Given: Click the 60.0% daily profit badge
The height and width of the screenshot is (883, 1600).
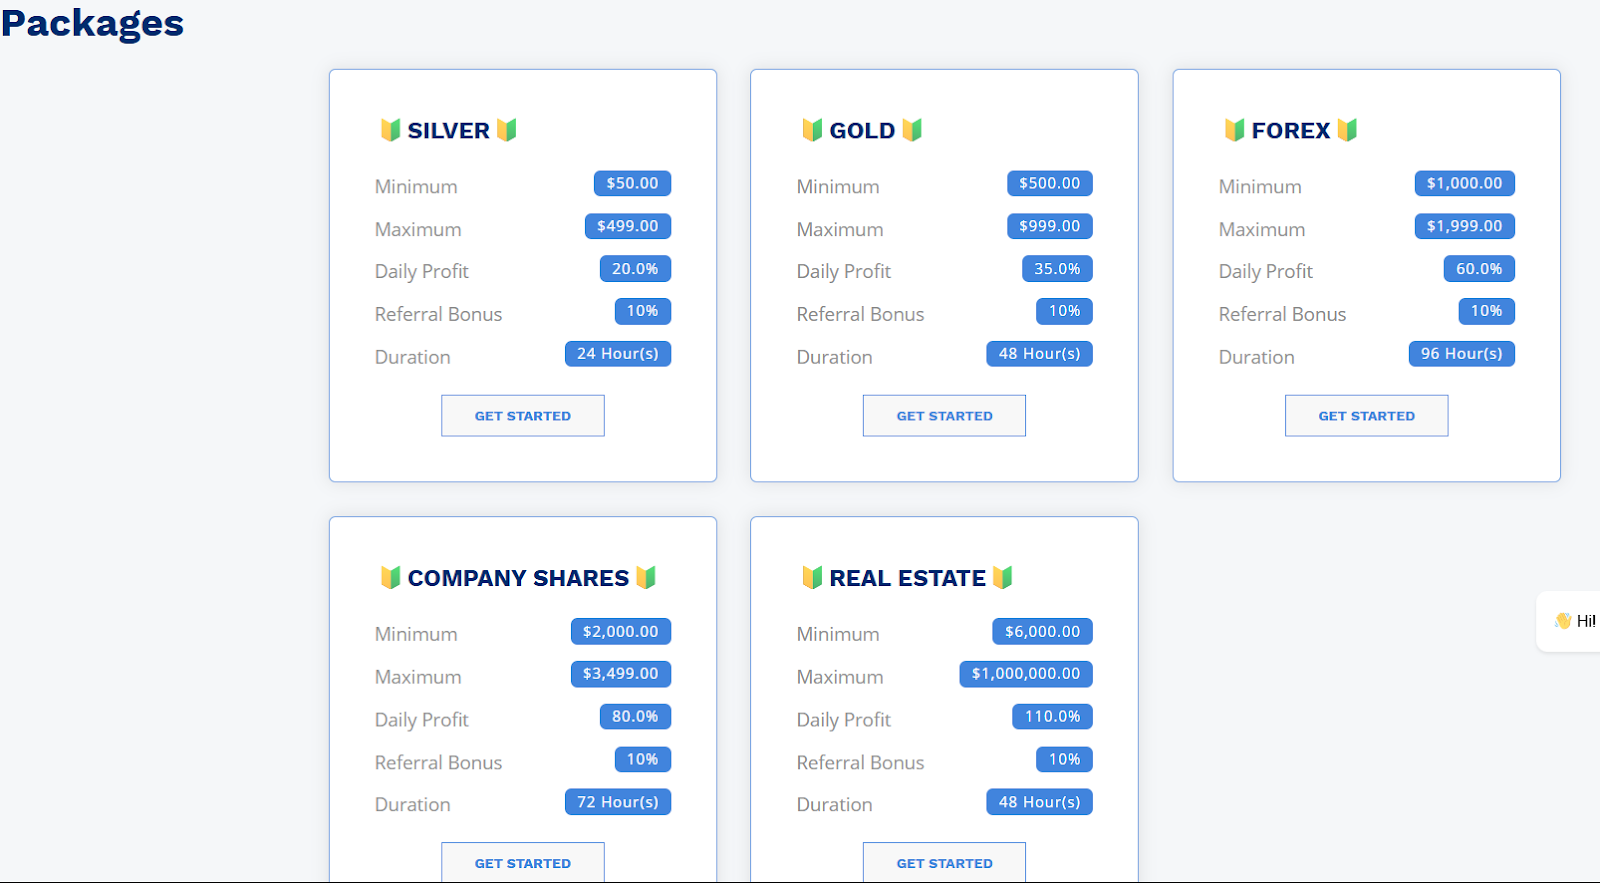Looking at the screenshot, I should click(1479, 269).
